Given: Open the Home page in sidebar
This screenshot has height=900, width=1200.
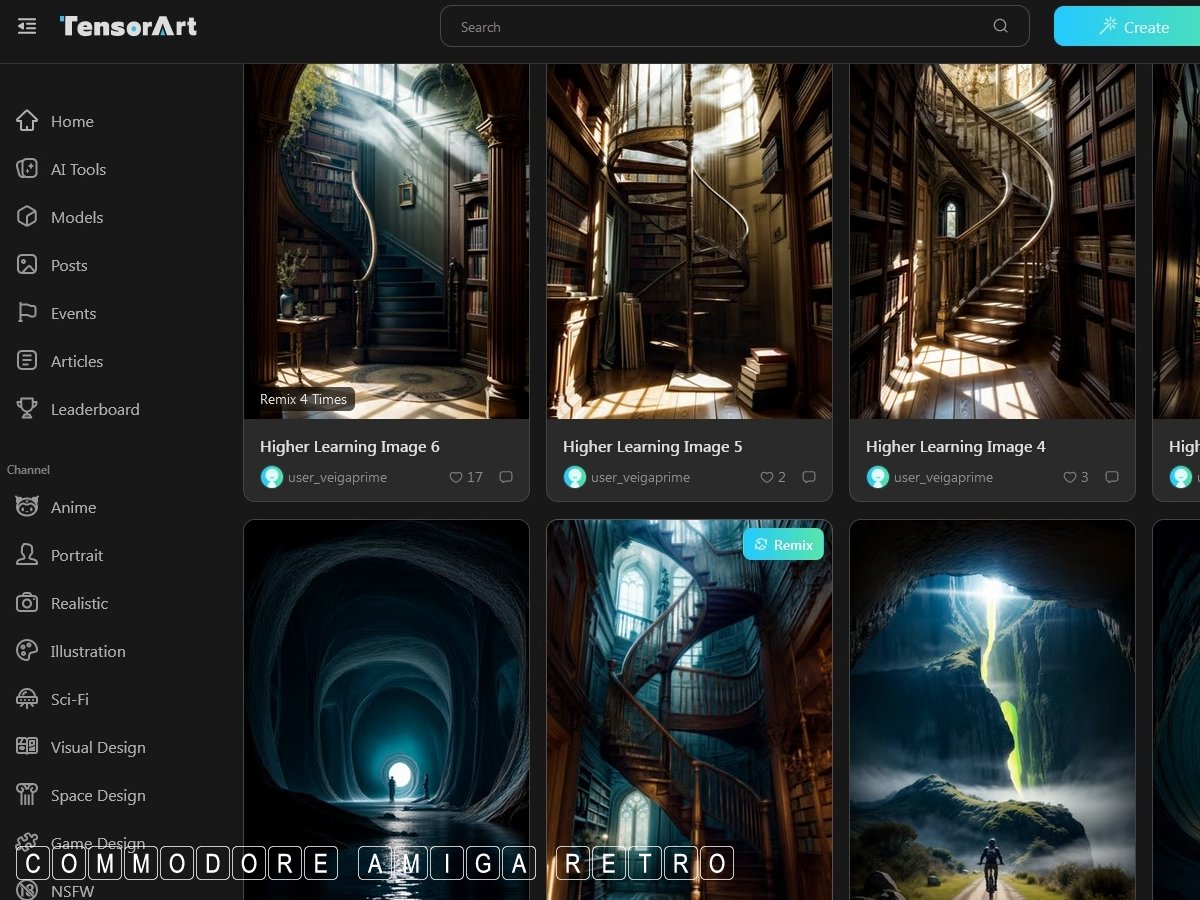Looking at the screenshot, I should 72,122.
